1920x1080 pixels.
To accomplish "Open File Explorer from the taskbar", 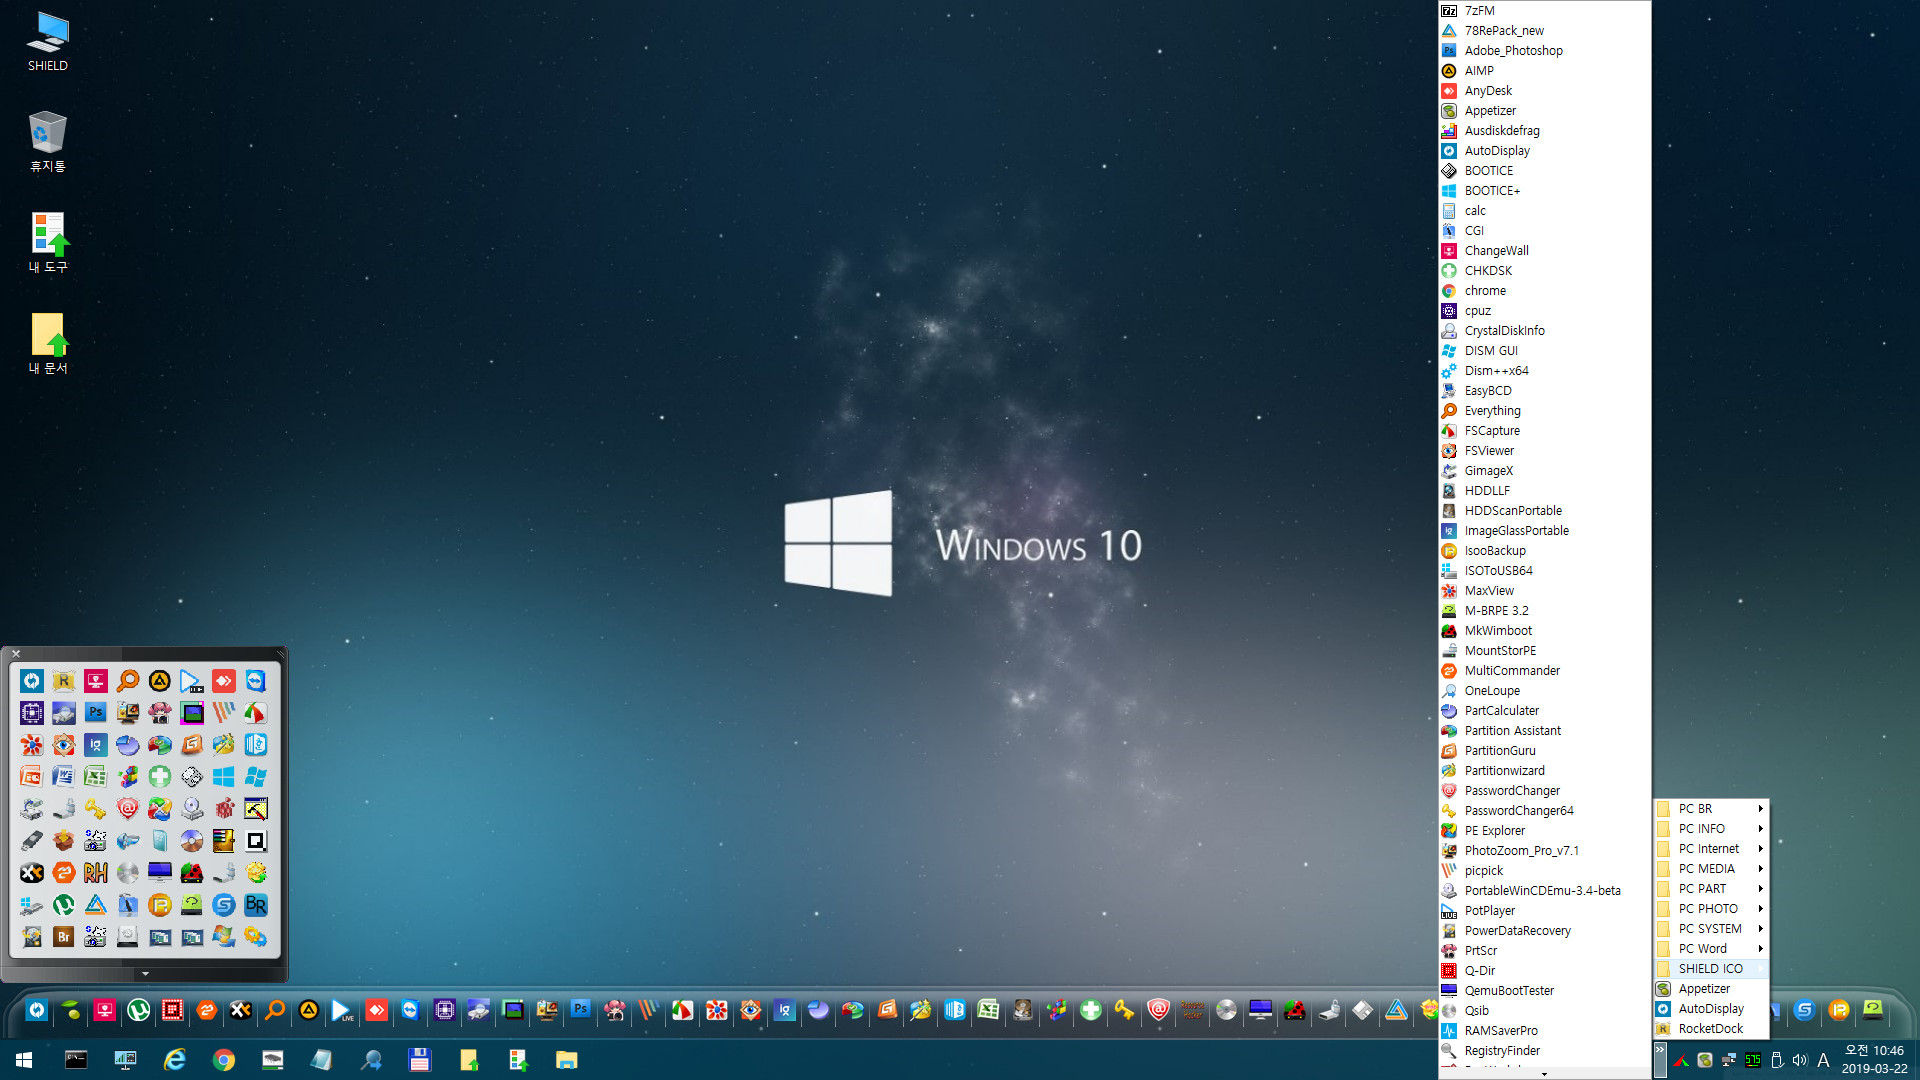I will [567, 1060].
